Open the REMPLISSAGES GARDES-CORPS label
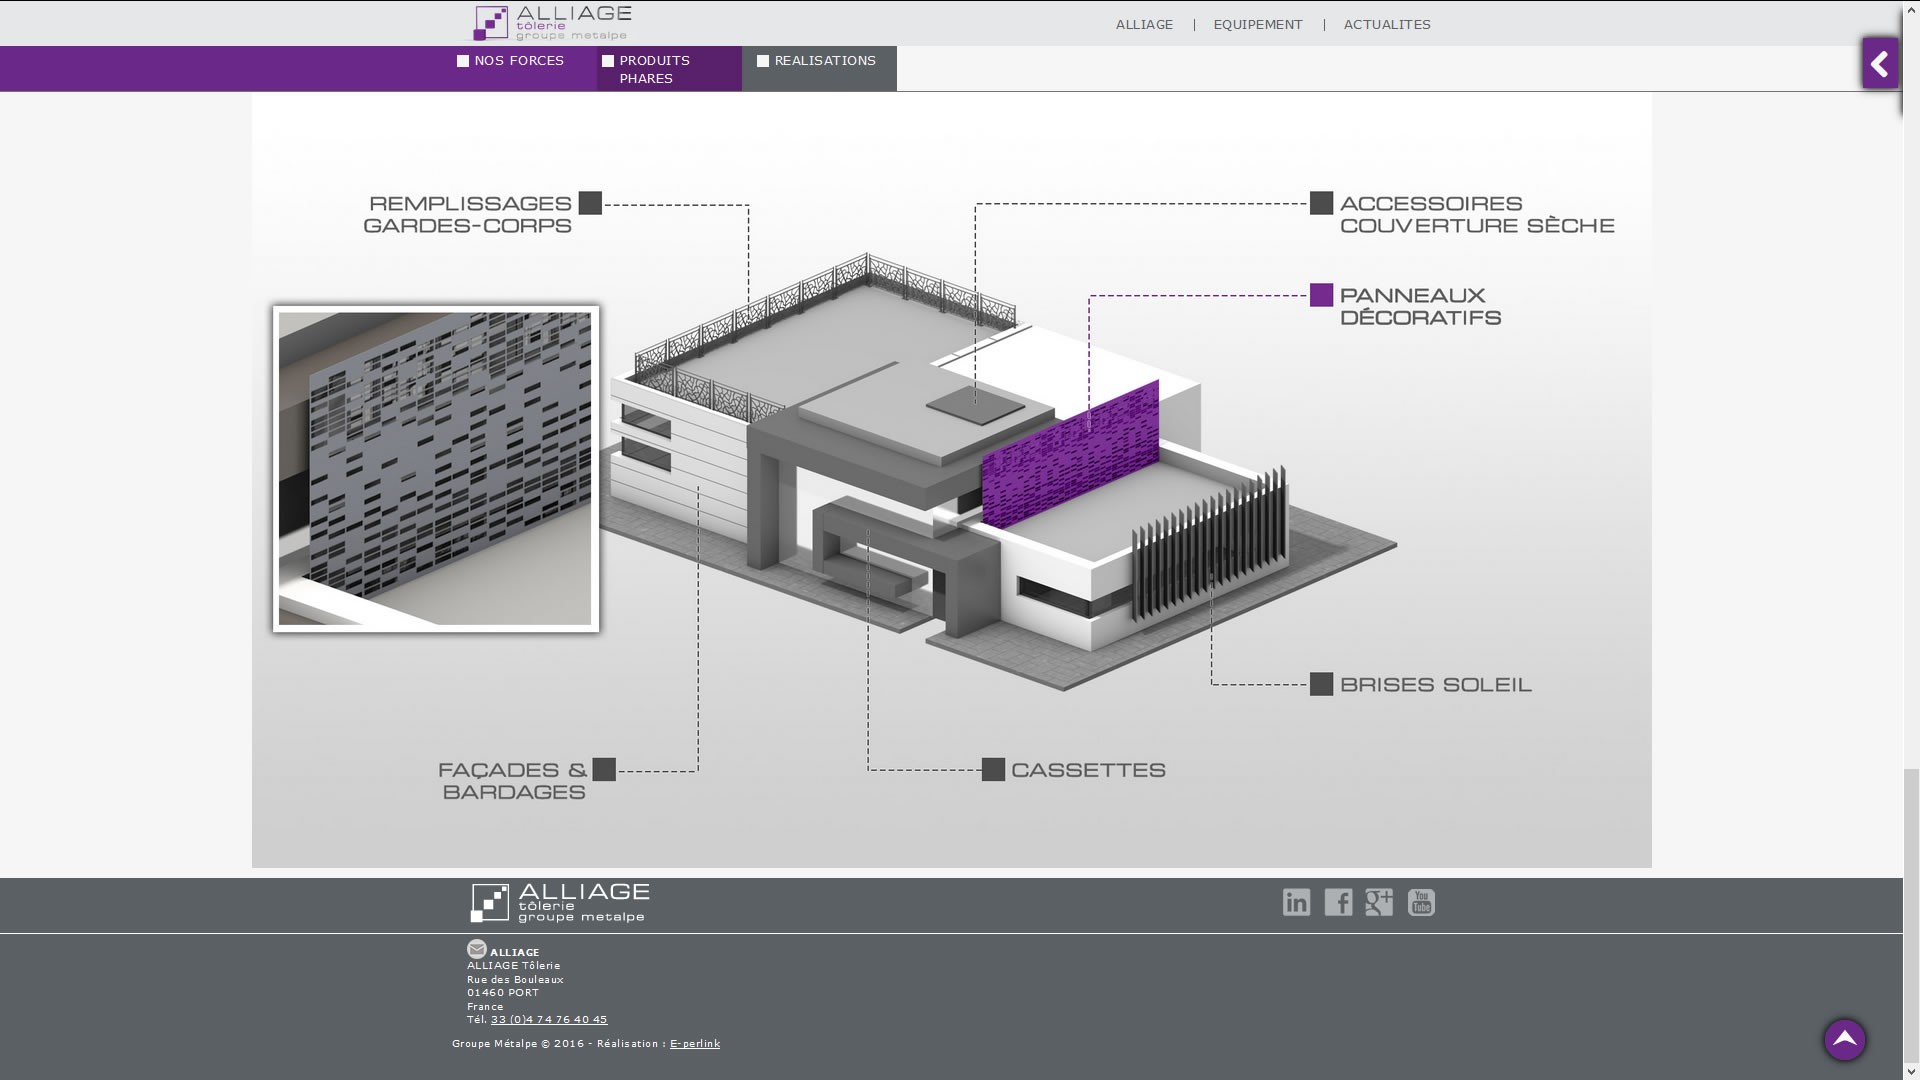The width and height of the screenshot is (1920, 1080). [x=468, y=214]
